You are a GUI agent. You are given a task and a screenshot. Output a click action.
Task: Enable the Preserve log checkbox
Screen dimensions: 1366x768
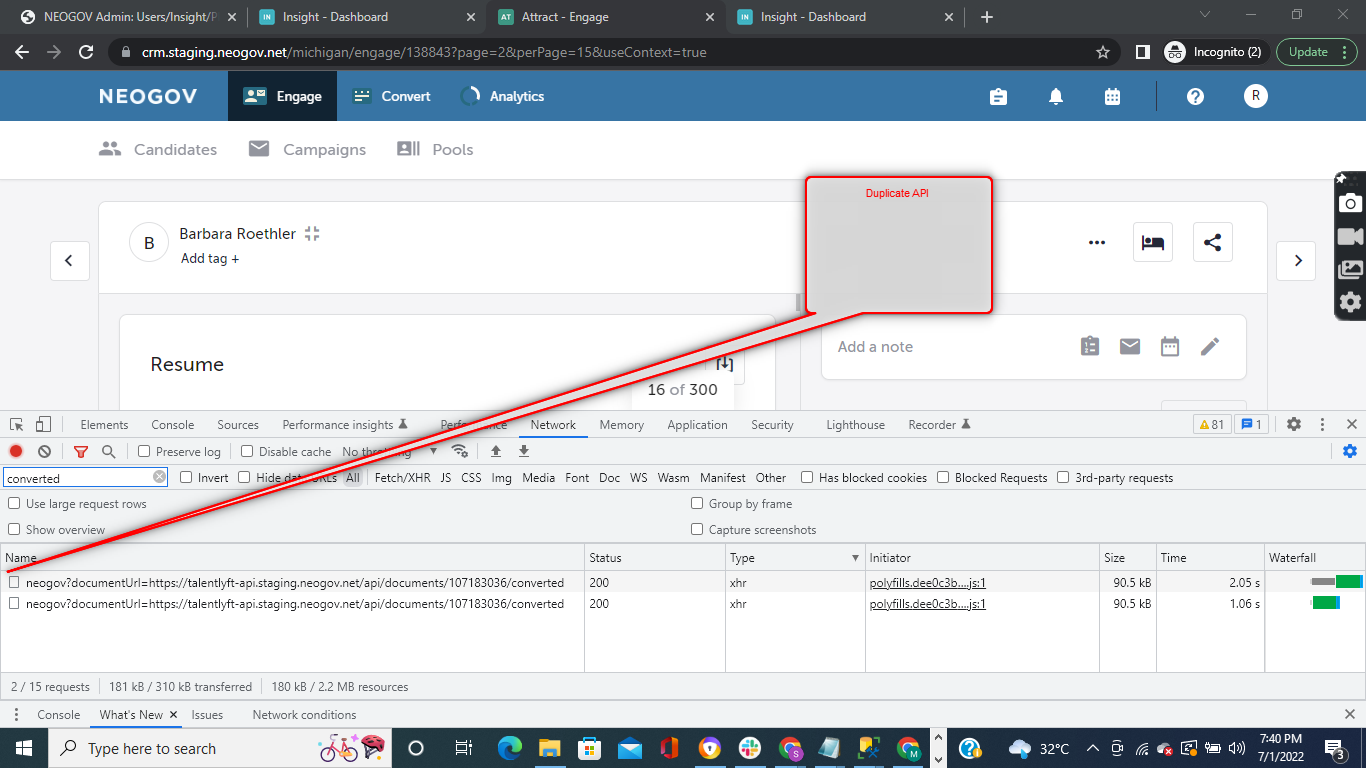pyautogui.click(x=142, y=451)
